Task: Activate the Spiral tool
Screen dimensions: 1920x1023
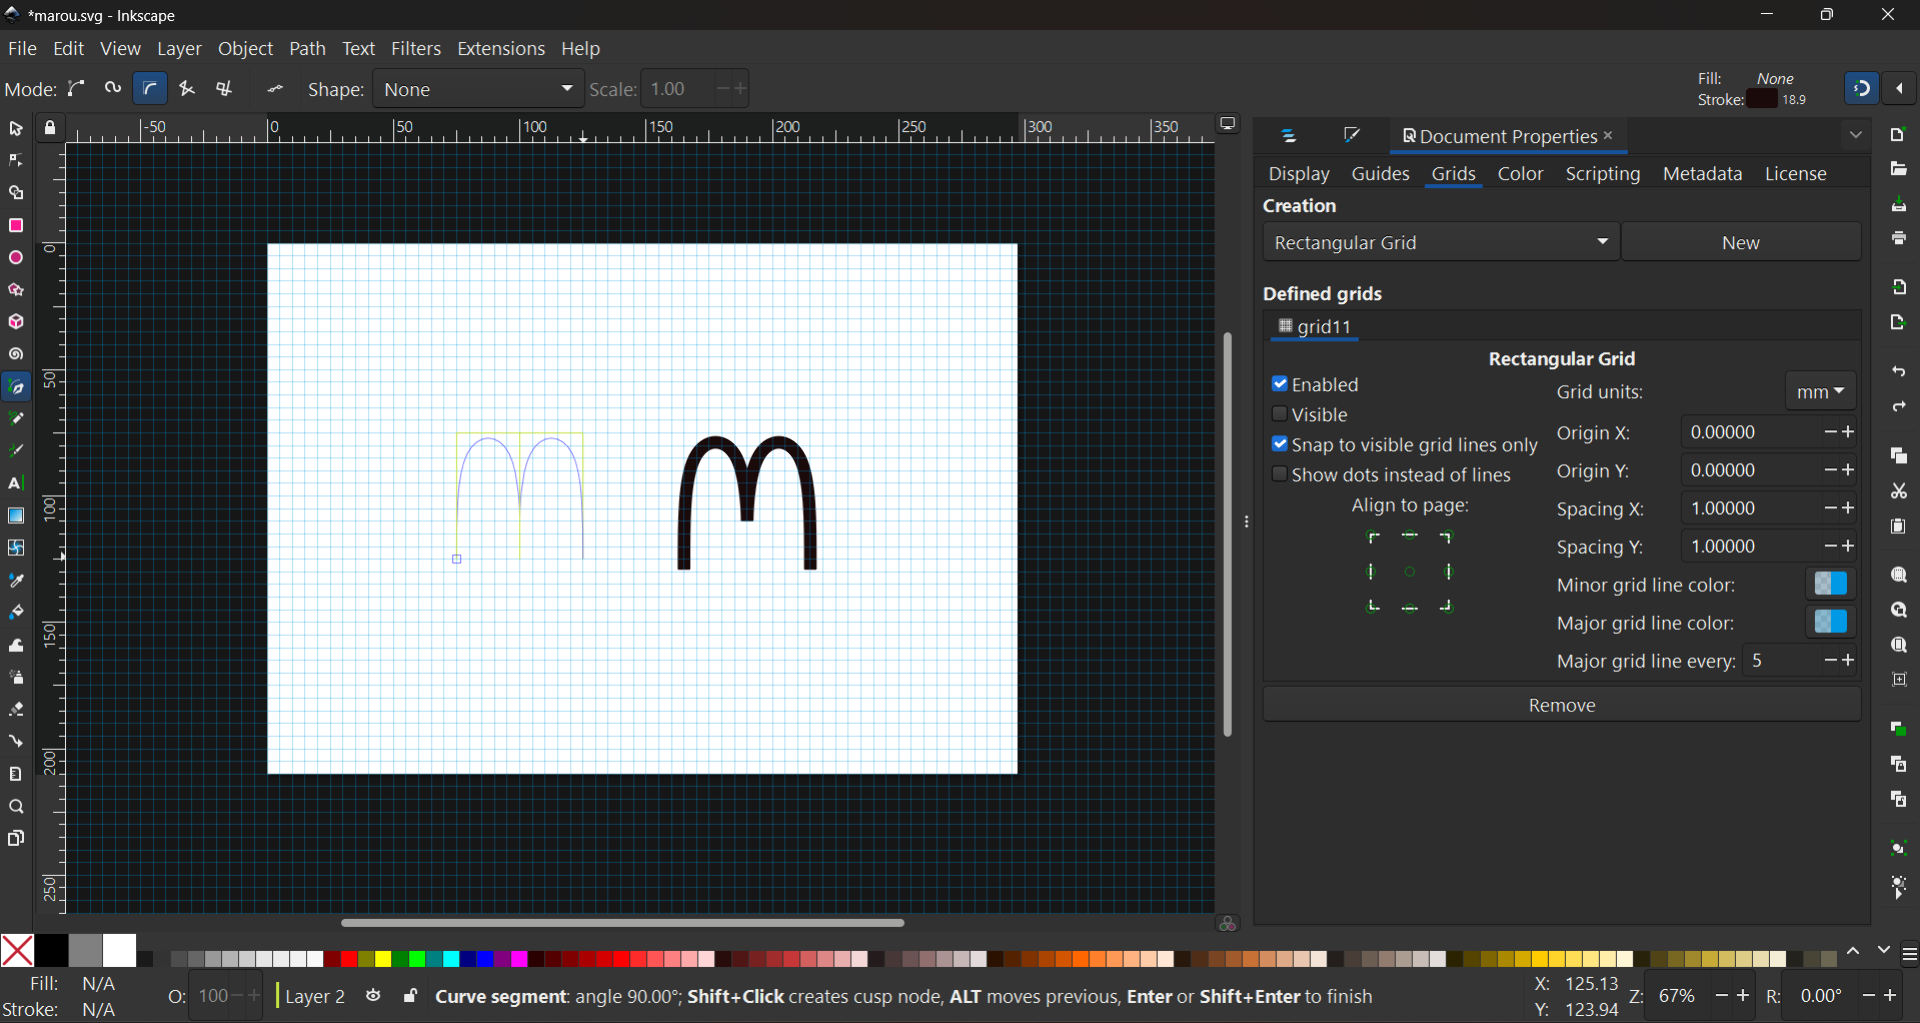Action: 16,355
